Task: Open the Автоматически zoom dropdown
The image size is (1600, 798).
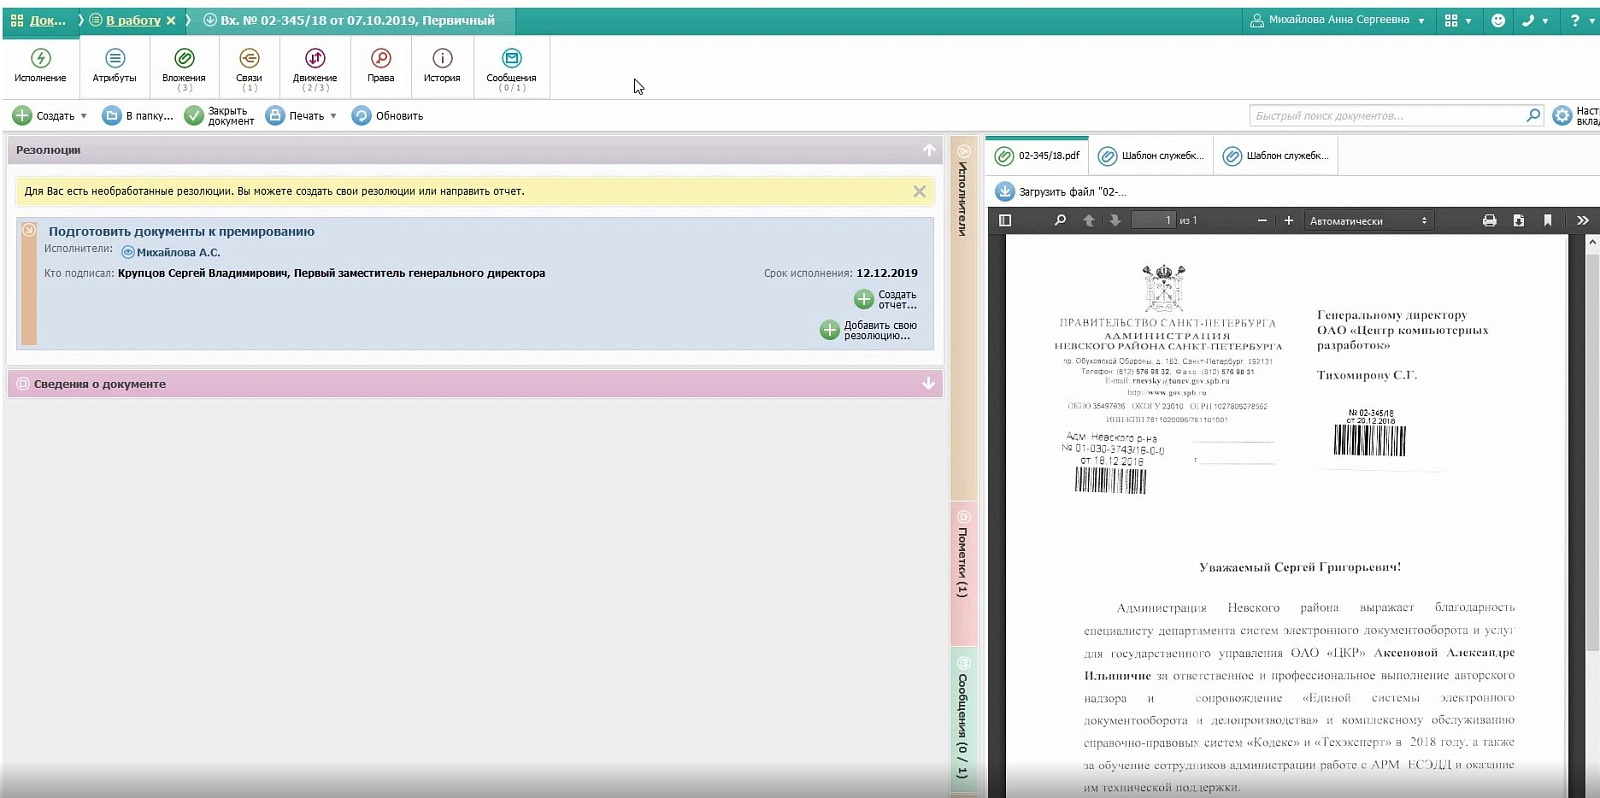Action: click(x=1369, y=221)
